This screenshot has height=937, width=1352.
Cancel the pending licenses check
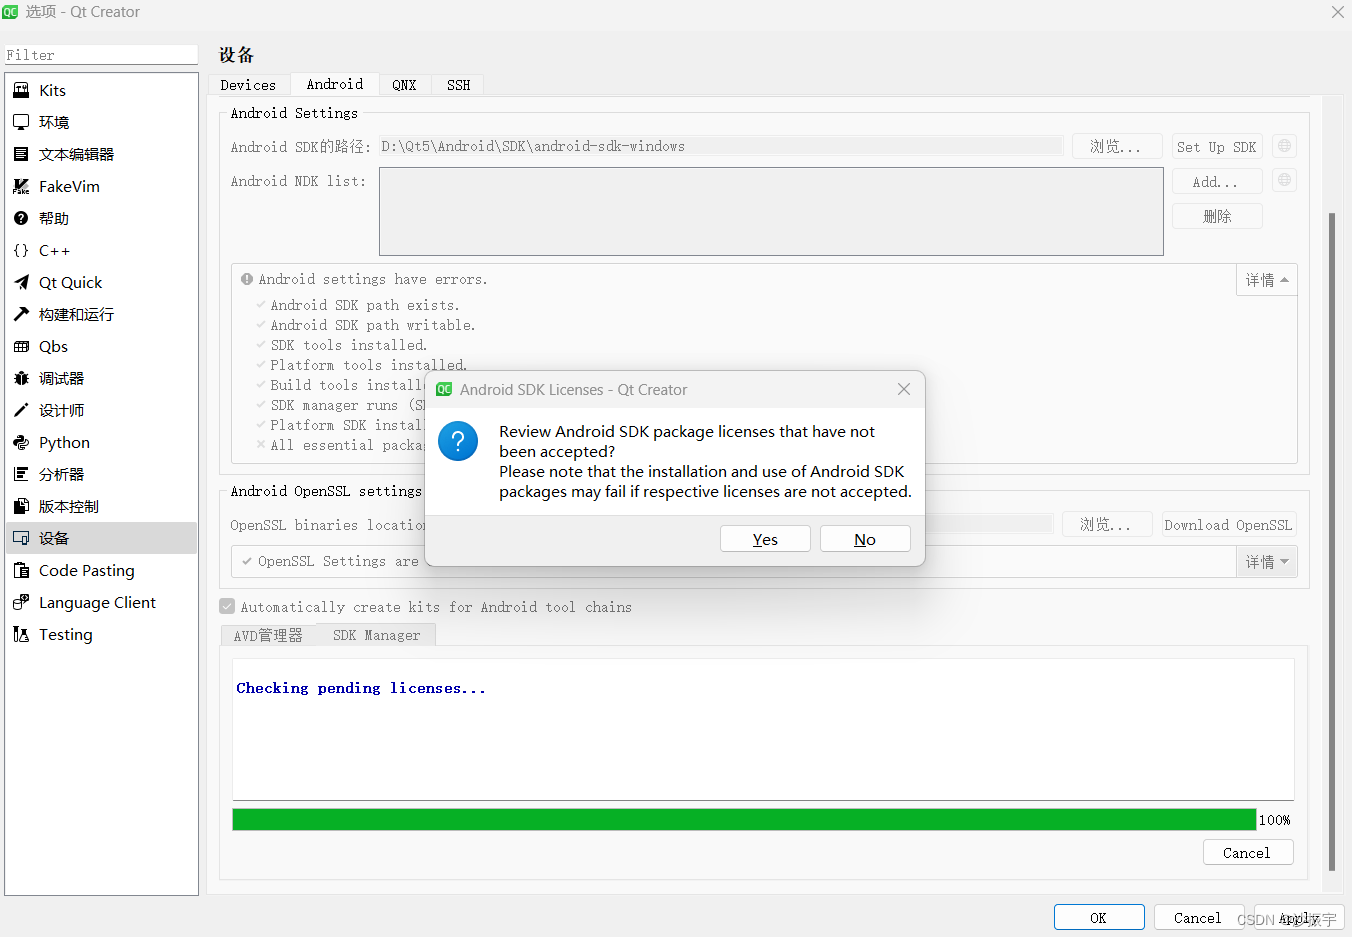(1248, 852)
